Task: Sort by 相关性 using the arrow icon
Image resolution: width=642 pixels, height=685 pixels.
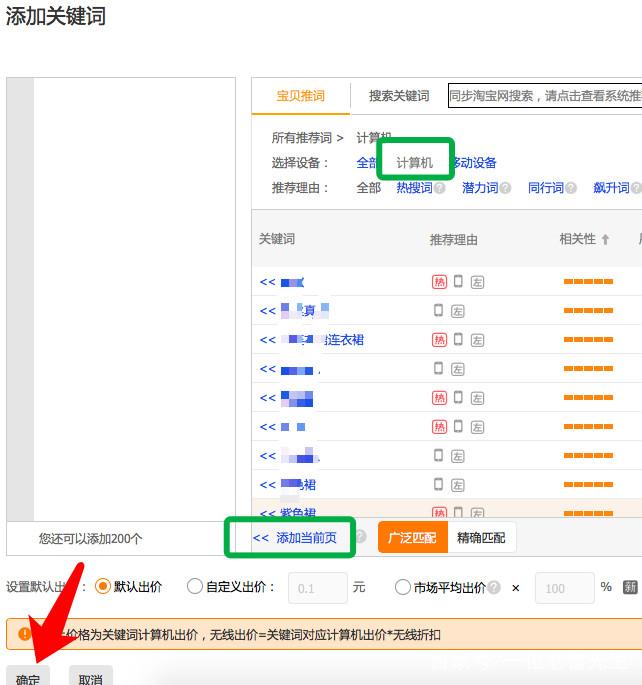Action: click(x=605, y=239)
